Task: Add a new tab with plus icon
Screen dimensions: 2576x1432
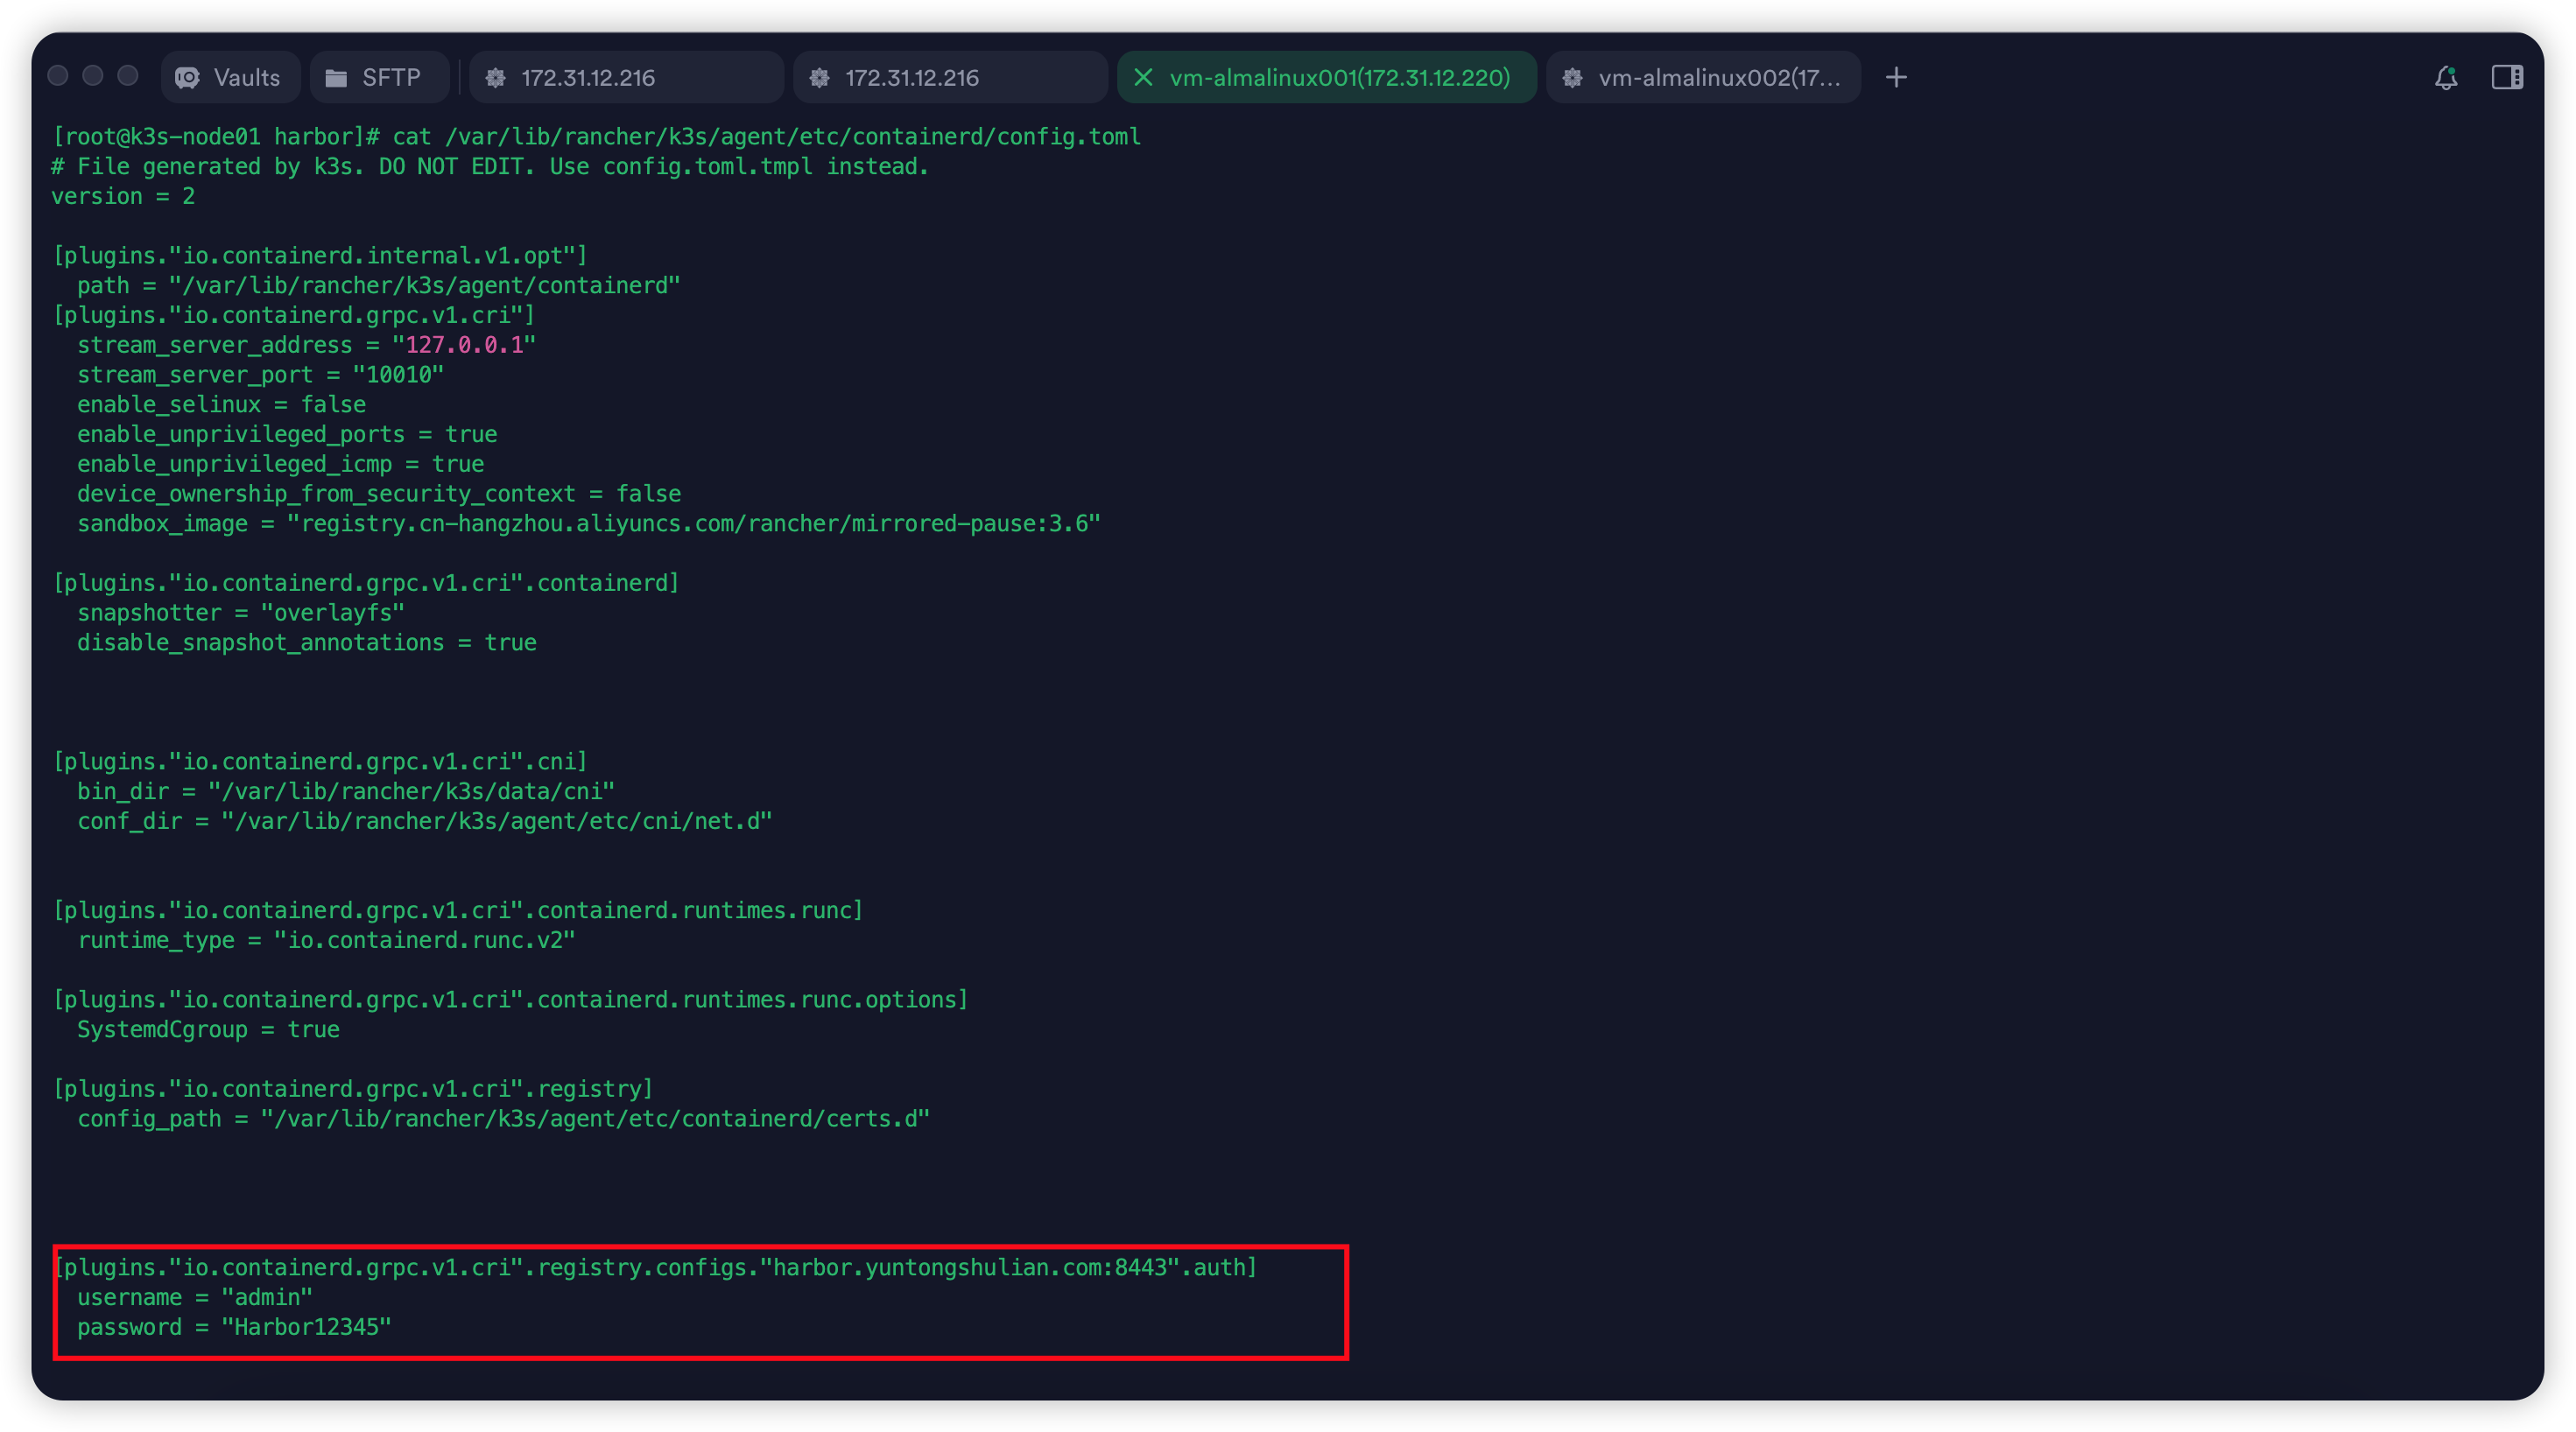Action: 1896,77
